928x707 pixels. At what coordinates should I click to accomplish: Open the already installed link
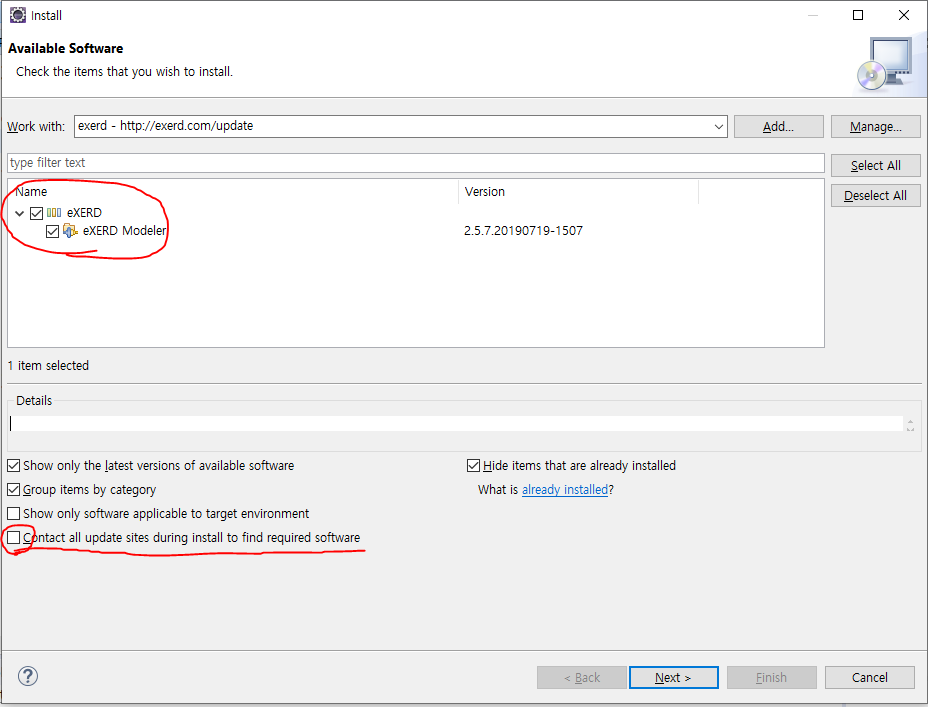click(x=565, y=490)
